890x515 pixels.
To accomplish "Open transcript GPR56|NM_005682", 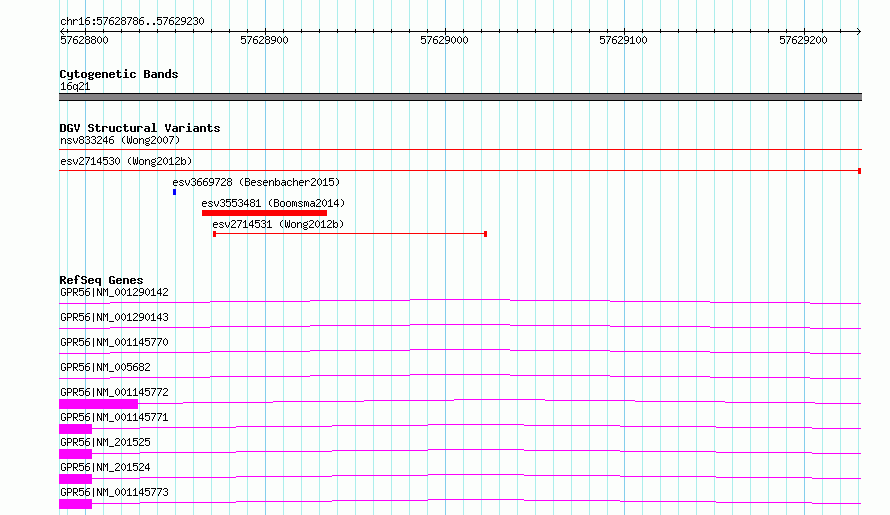I will click(x=105, y=367).
